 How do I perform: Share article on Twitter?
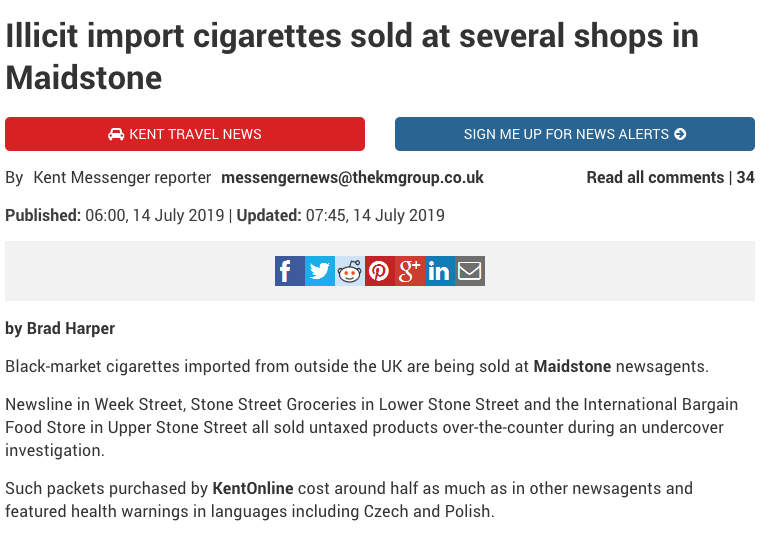point(320,271)
